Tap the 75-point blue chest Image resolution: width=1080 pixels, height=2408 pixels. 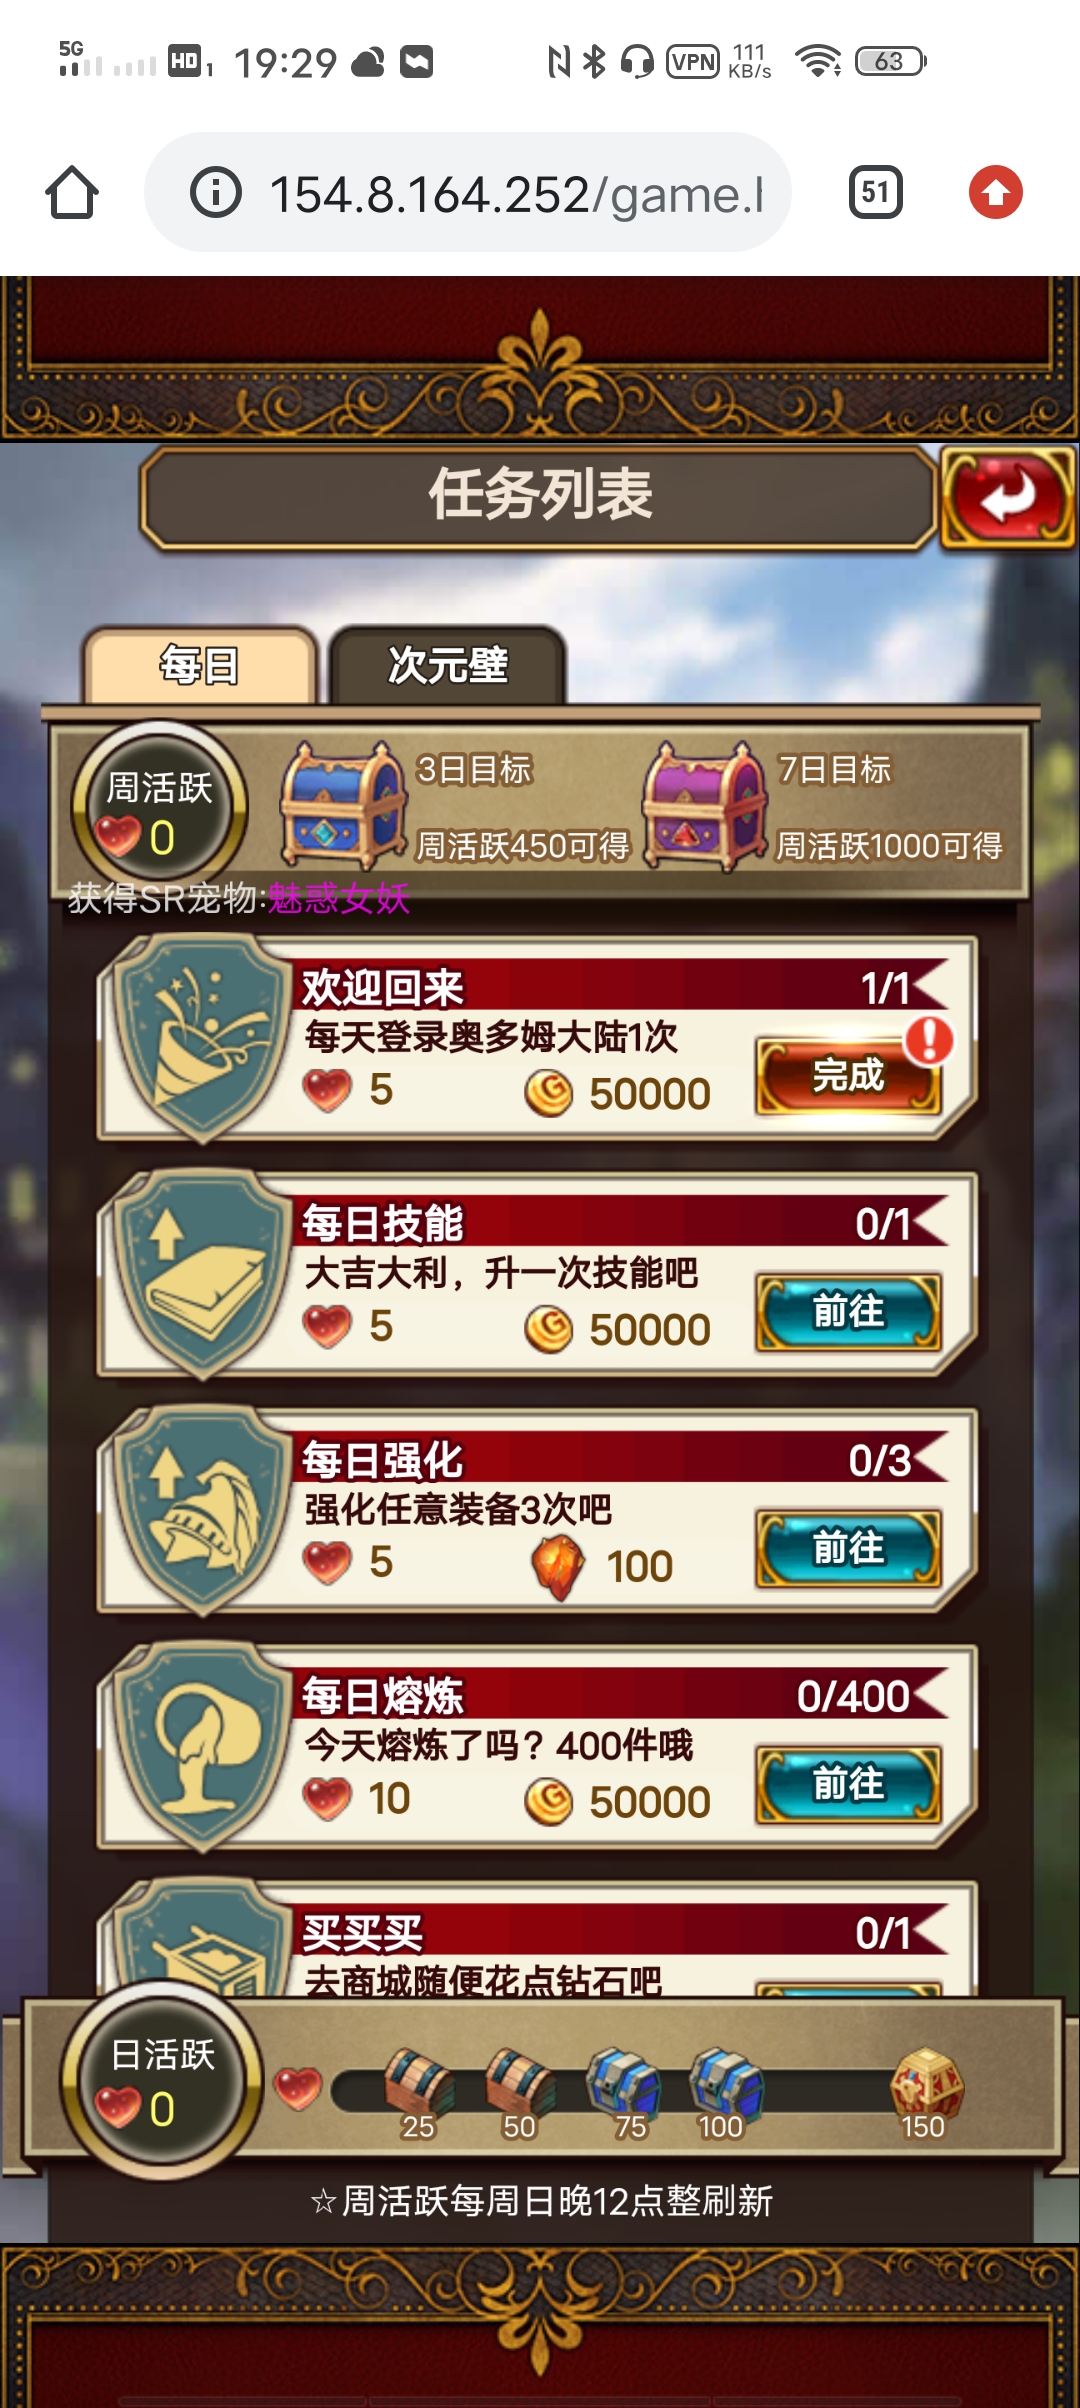click(x=624, y=2092)
